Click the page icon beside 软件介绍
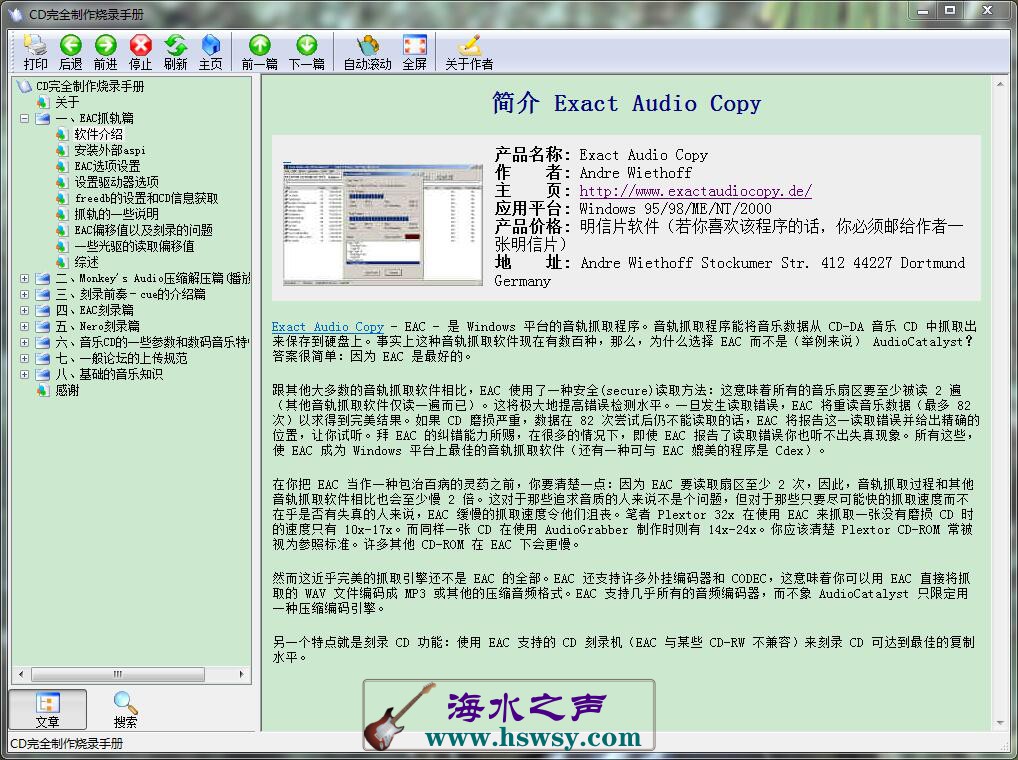The width and height of the screenshot is (1018, 760). click(62, 134)
